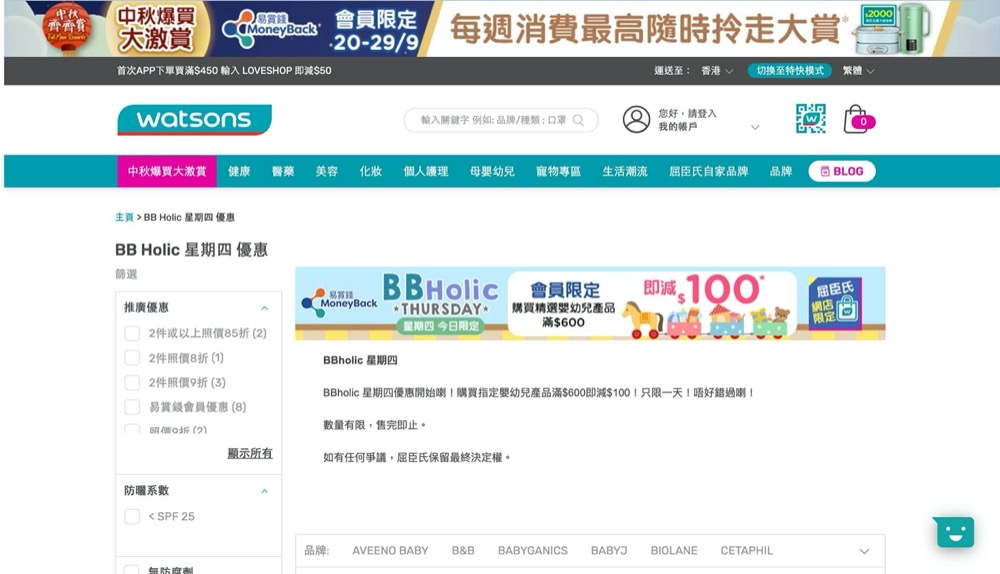Viewport: 1000px width, 574px height.
Task: Select BABYJ brand filter
Action: click(x=609, y=550)
